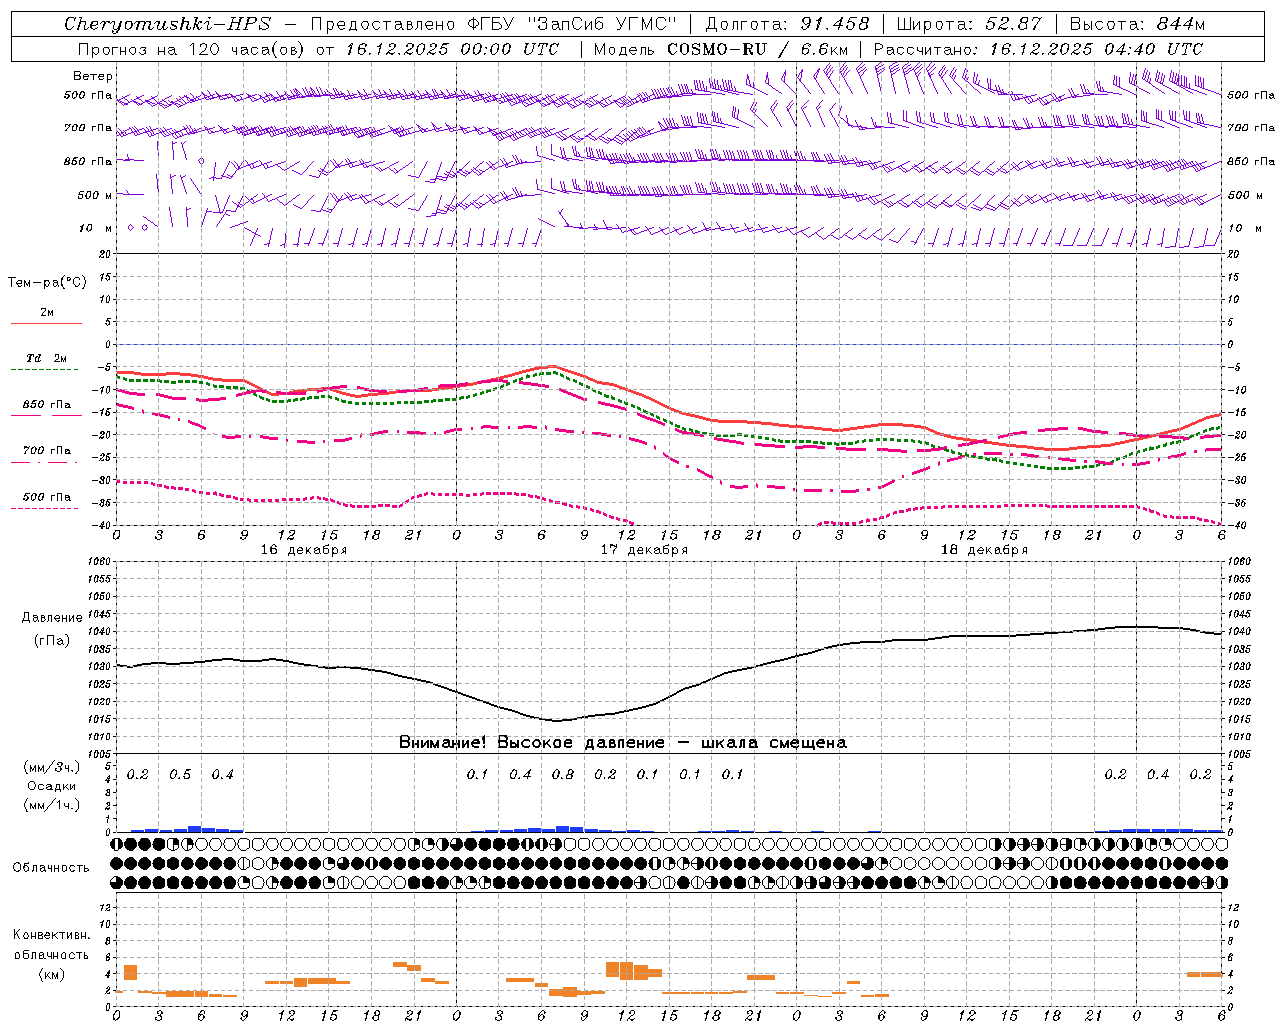Click the Прогноз на 120 часа(ов) text
The height and width of the screenshot is (1024, 1280).
pos(192,49)
